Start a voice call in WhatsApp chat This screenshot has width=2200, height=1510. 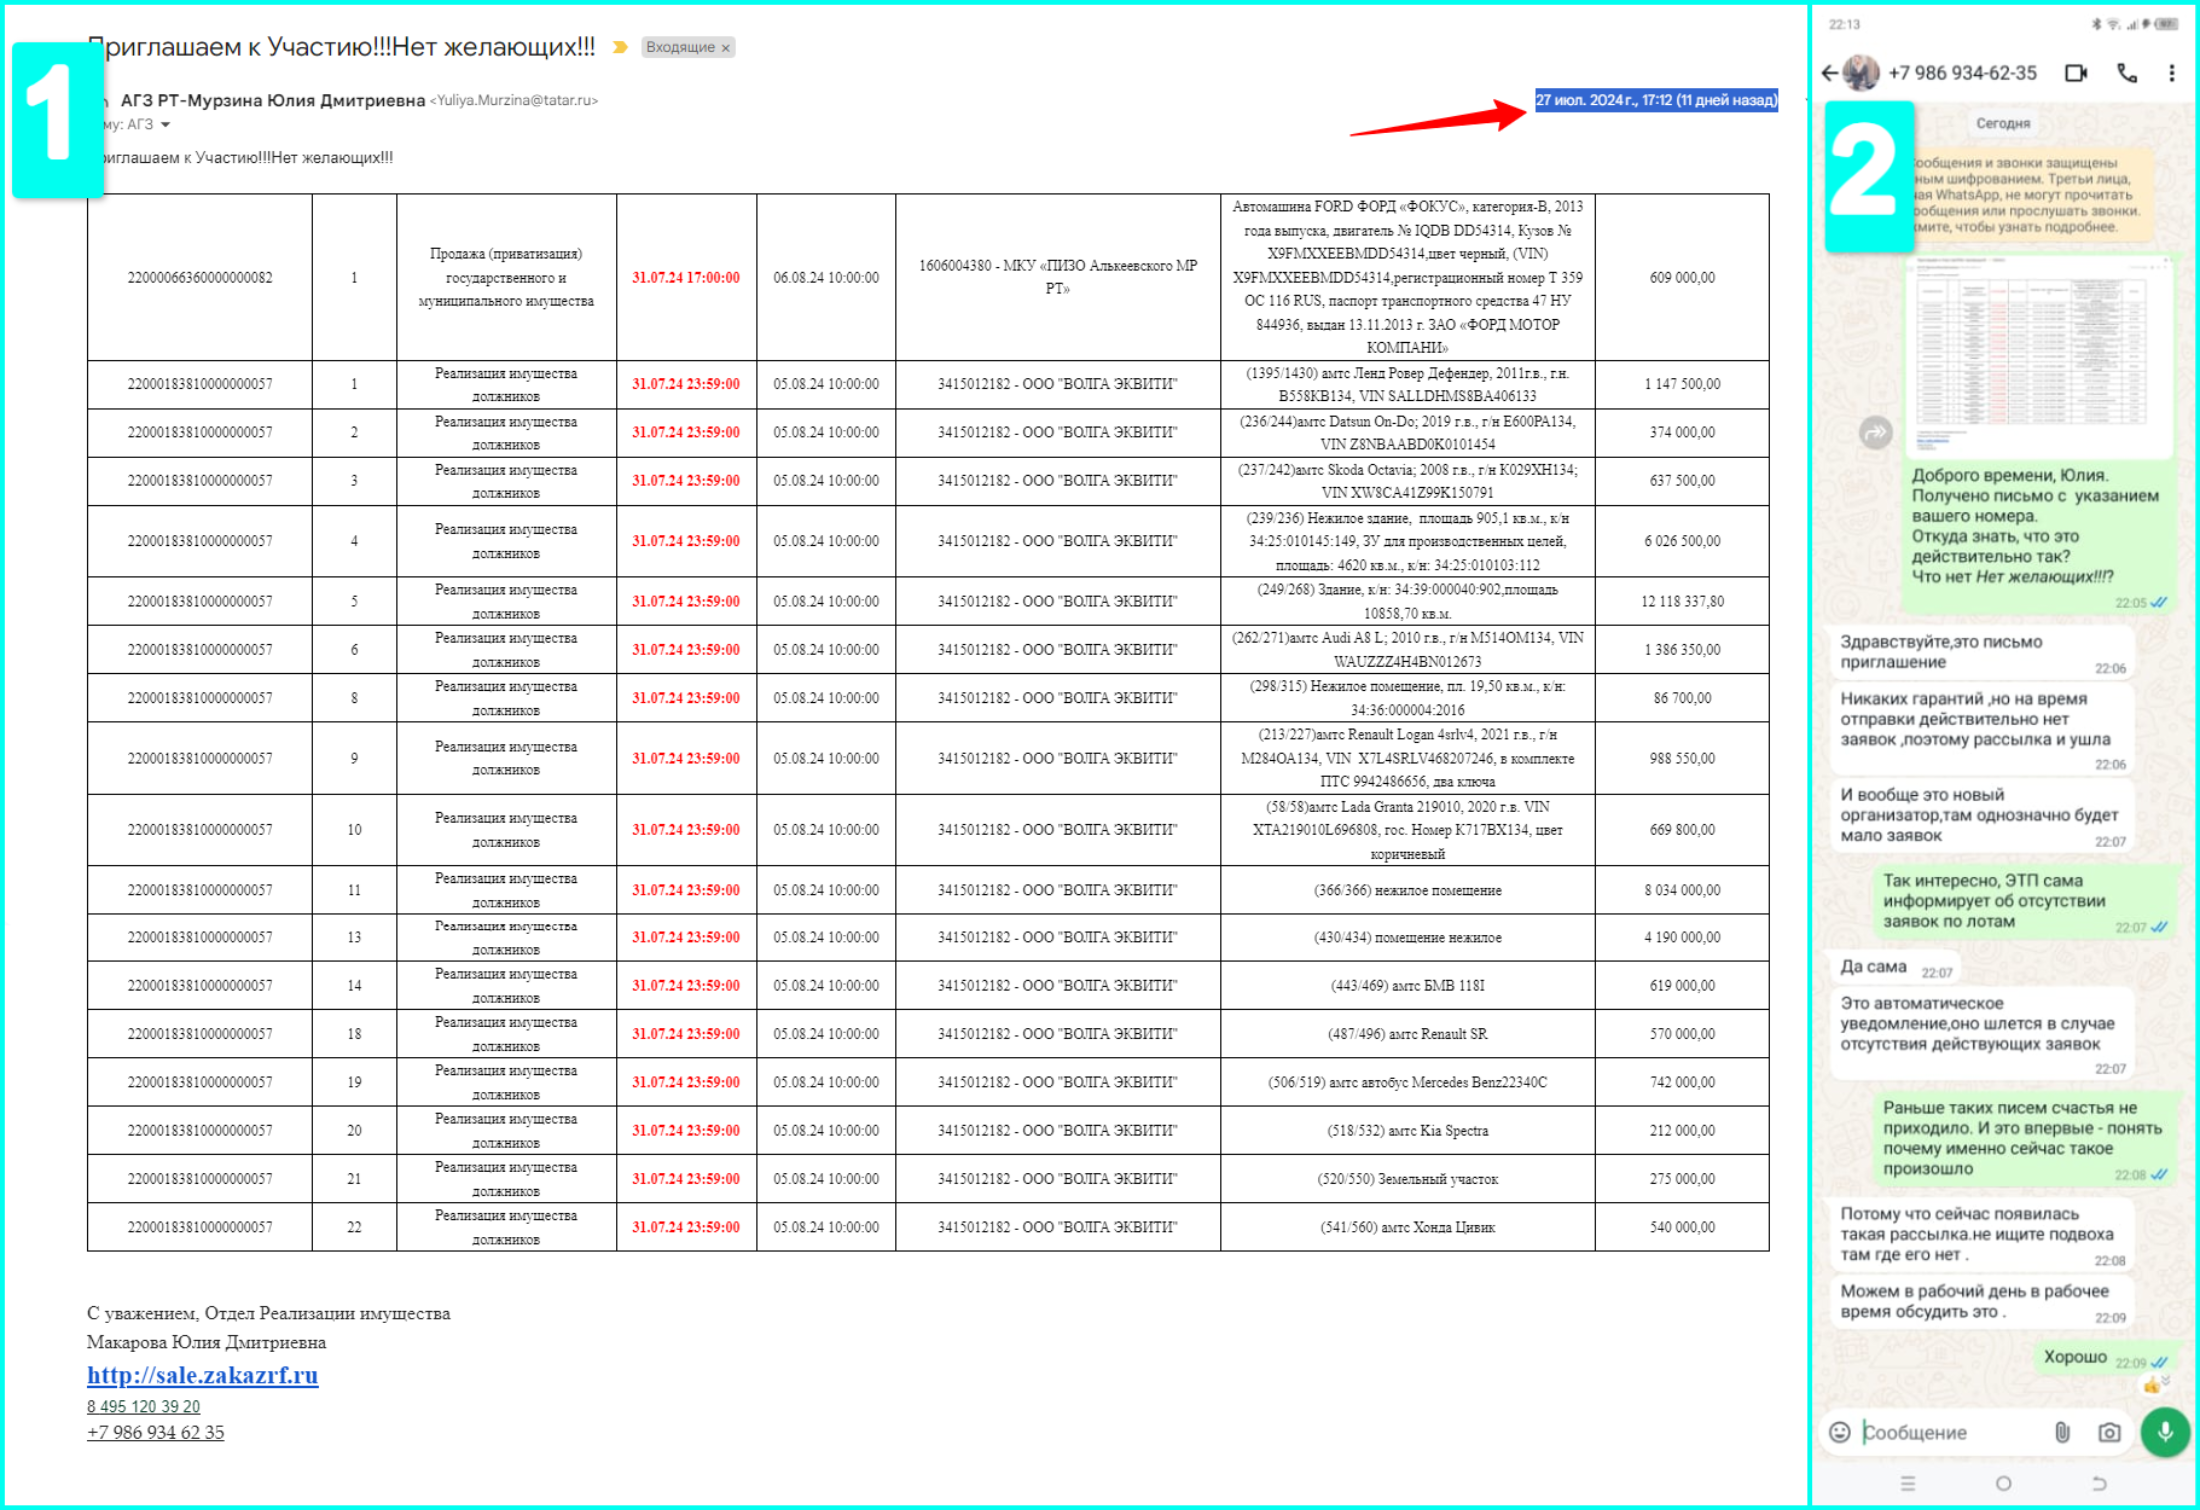pyautogui.click(x=2127, y=73)
